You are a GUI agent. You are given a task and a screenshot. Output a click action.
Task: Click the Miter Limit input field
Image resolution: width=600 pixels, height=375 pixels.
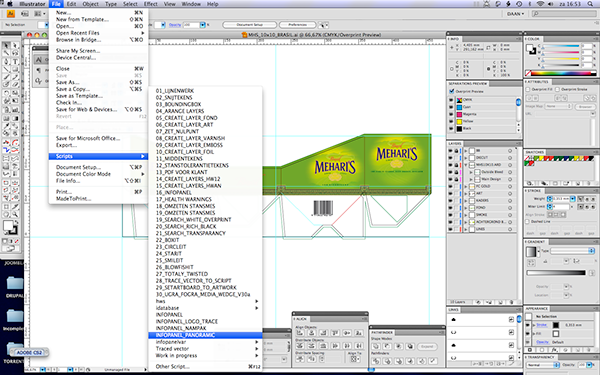(561, 207)
